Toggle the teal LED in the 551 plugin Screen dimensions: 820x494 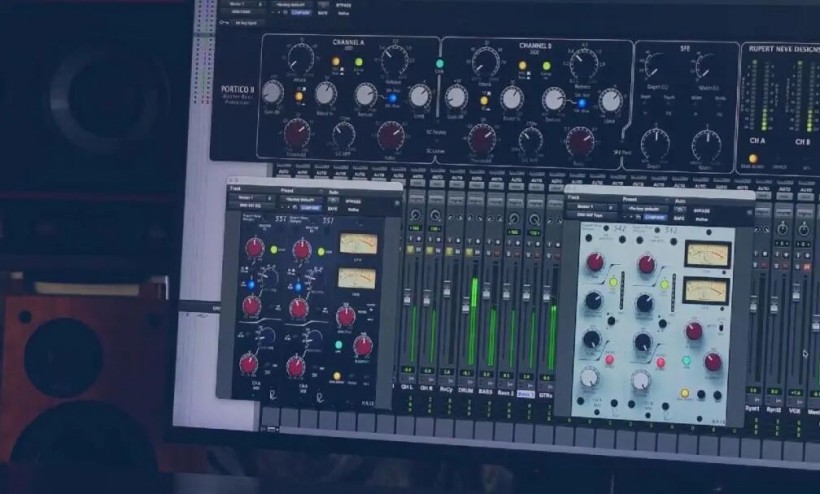pyautogui.click(x=338, y=344)
